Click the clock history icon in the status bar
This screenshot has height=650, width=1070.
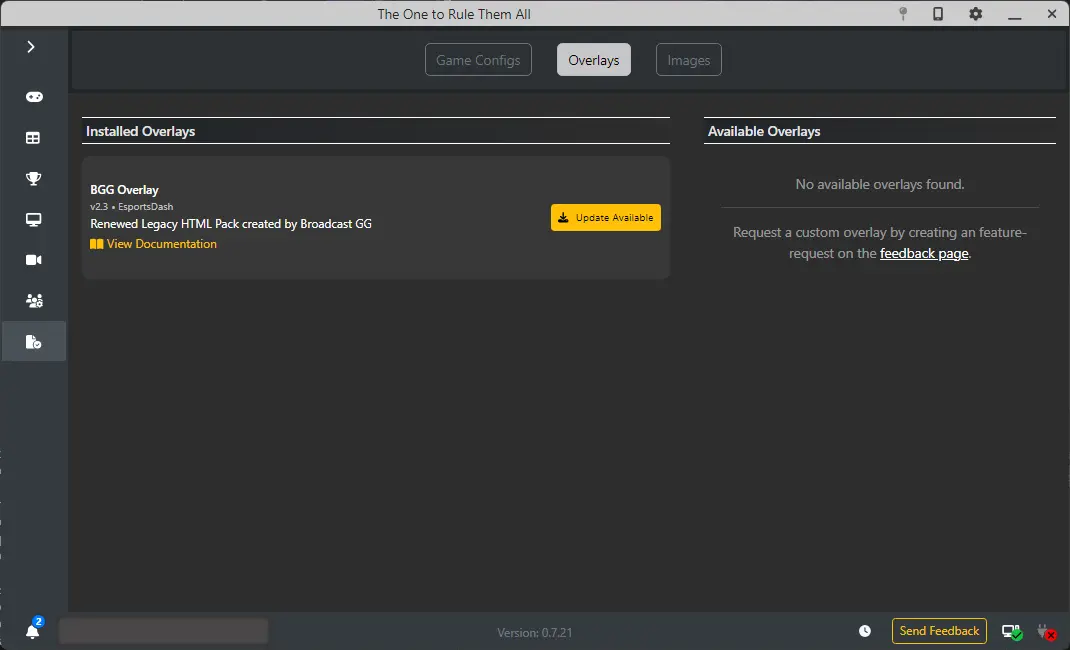(865, 631)
